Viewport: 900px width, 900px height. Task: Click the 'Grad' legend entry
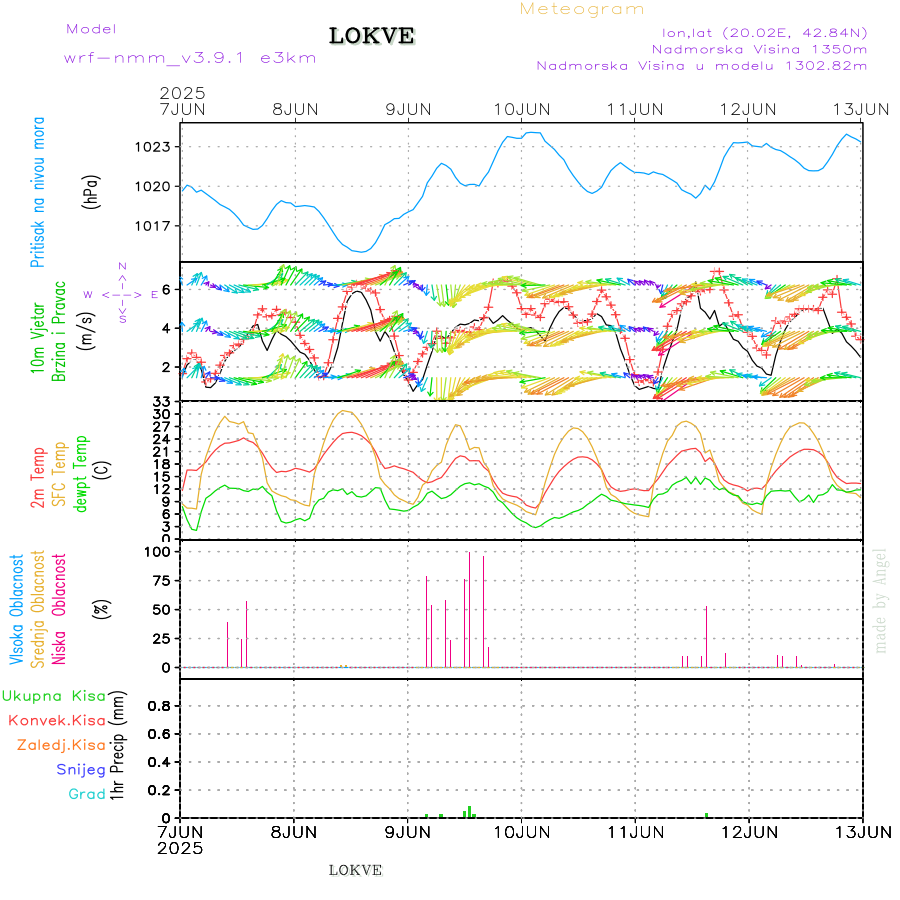pos(88,794)
